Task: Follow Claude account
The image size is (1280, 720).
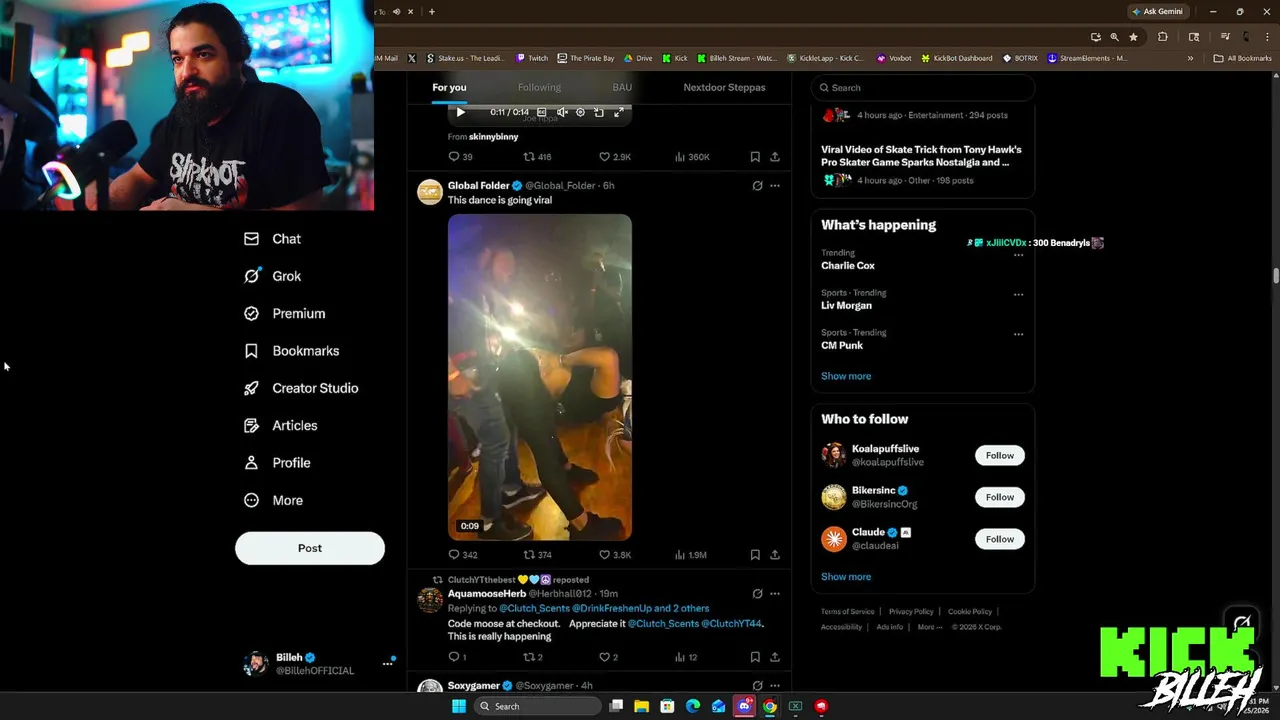Action: [x=999, y=539]
